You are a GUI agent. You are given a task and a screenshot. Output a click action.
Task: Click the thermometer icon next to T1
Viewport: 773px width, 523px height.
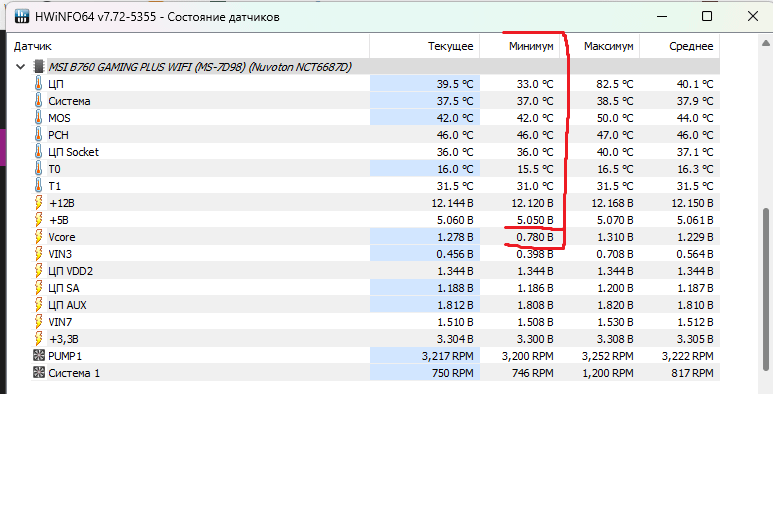tap(38, 186)
